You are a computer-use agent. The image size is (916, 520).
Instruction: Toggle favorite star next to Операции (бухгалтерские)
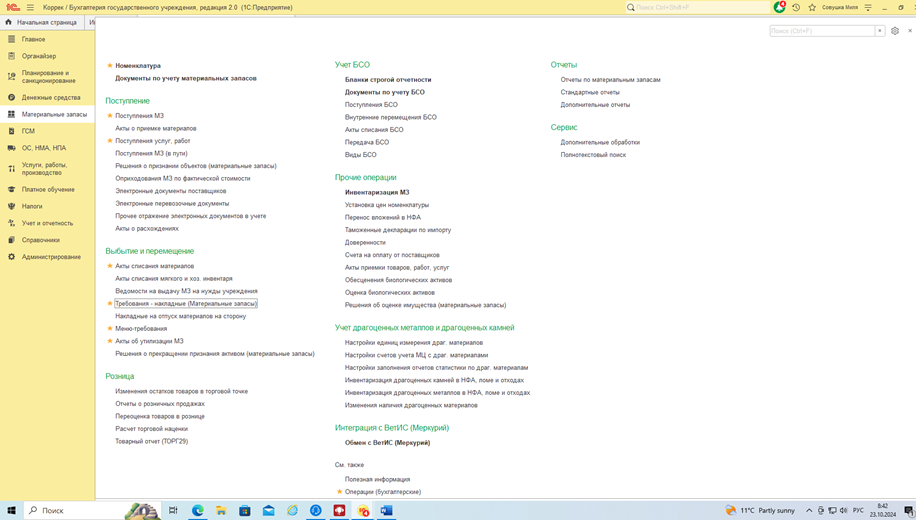pyautogui.click(x=339, y=492)
